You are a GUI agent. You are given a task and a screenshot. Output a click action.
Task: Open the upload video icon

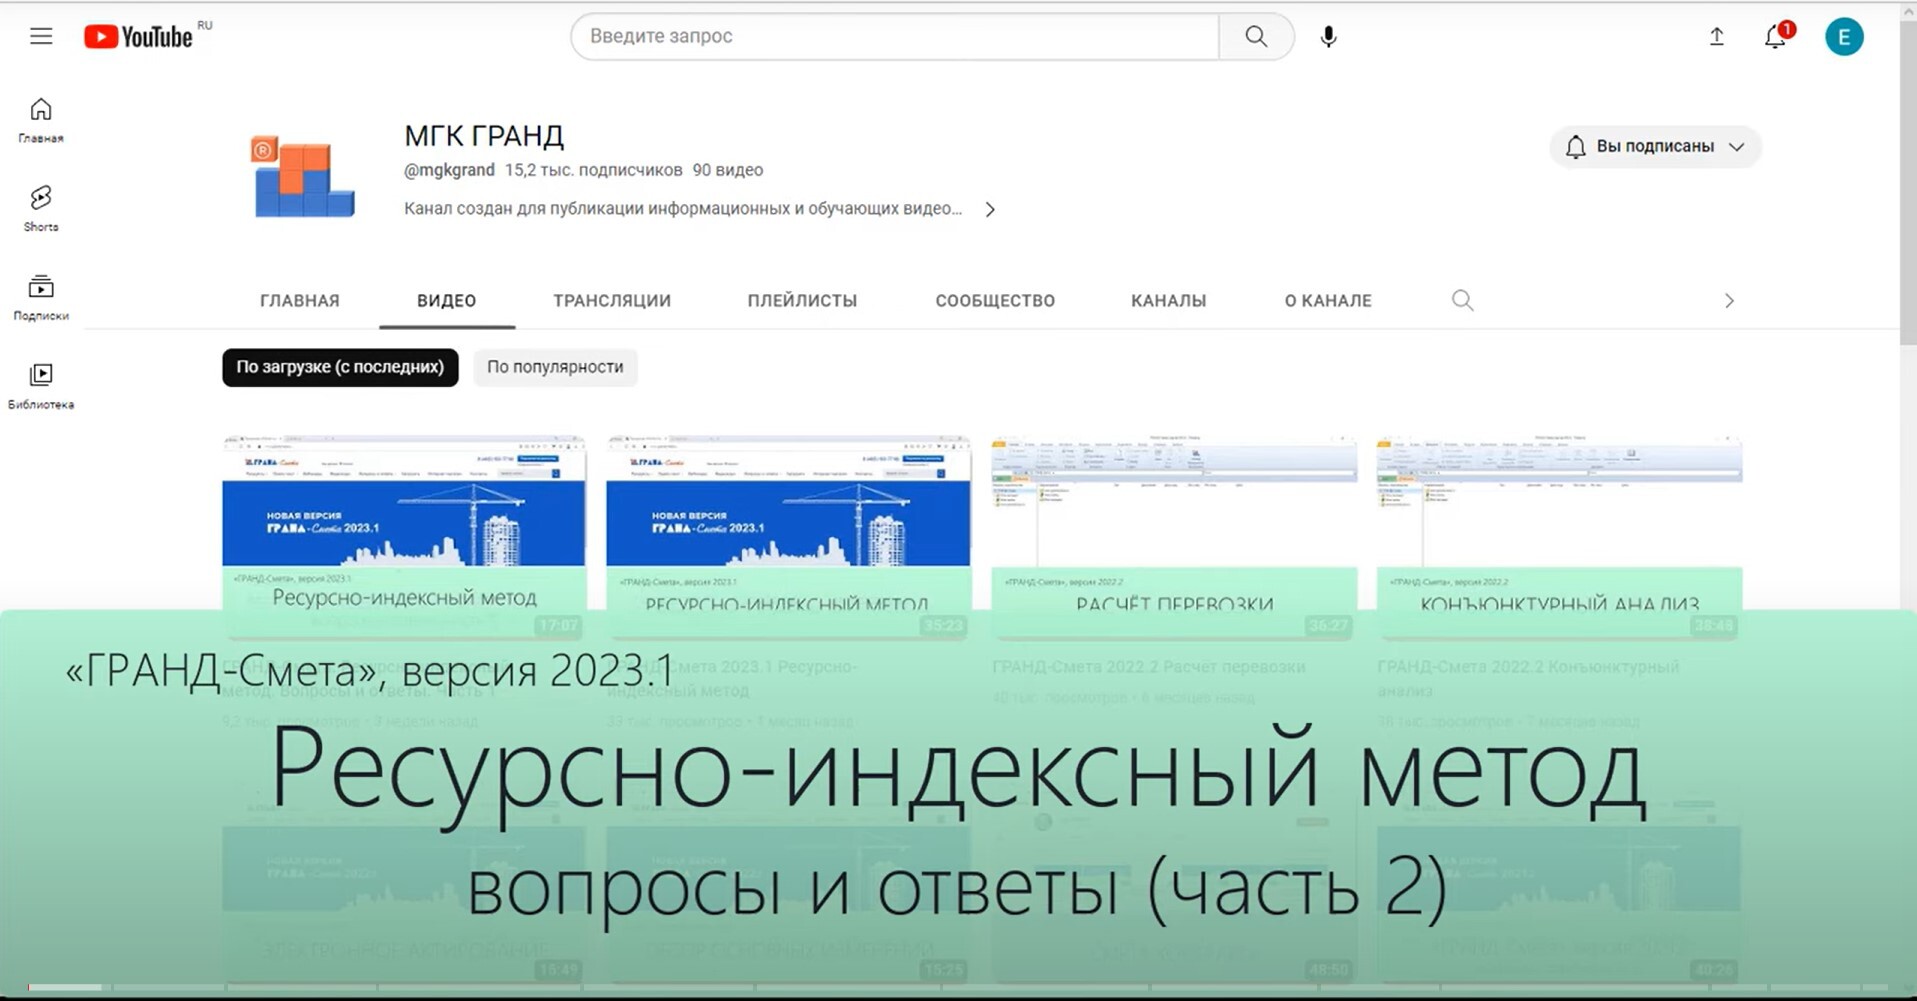[1716, 37]
